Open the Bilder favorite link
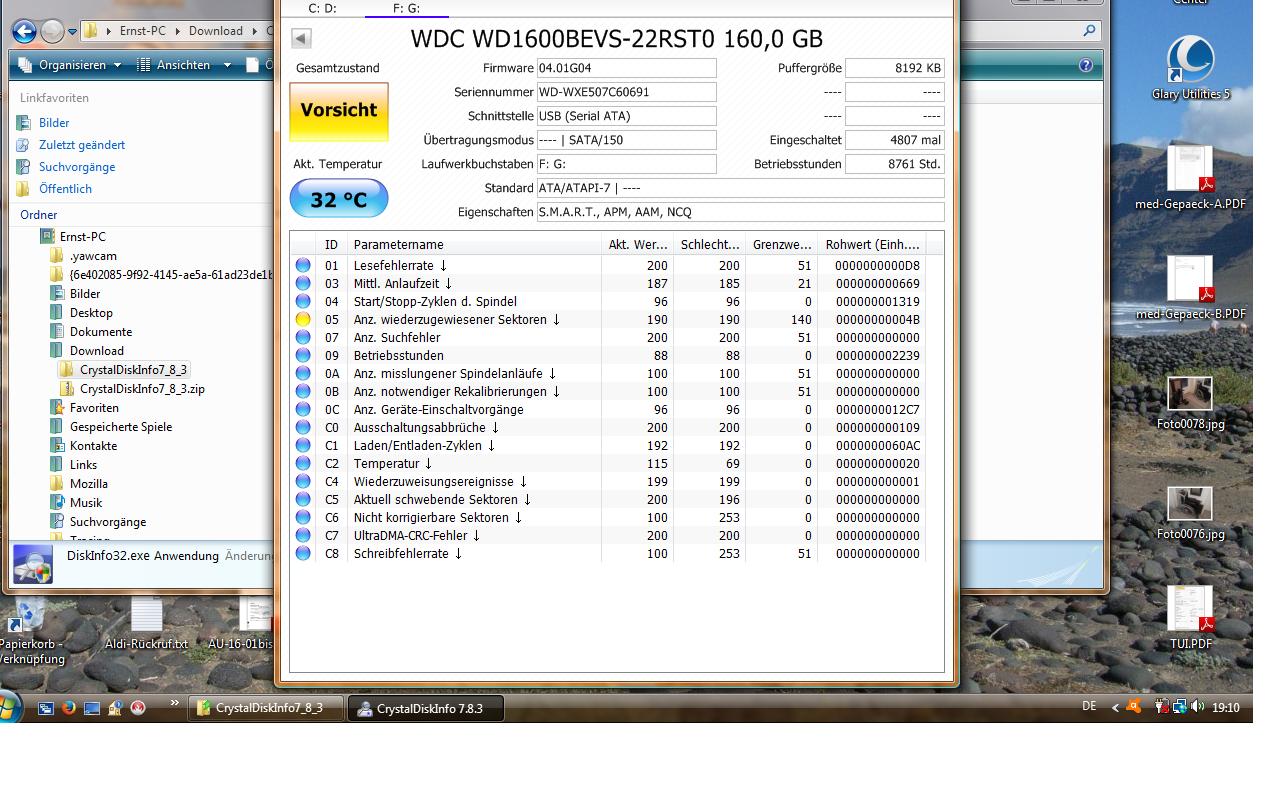 [54, 123]
